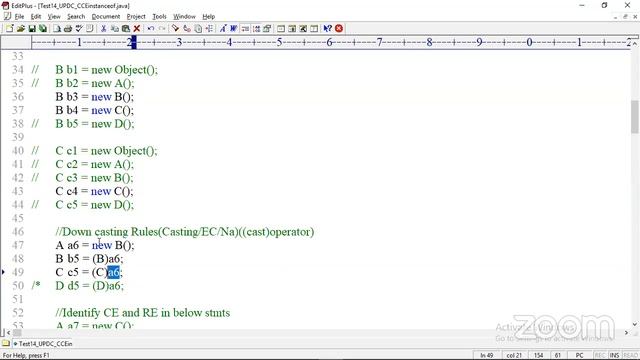This screenshot has height=360, width=640.
Task: Undo the last edit
Action: (x=151, y=29)
